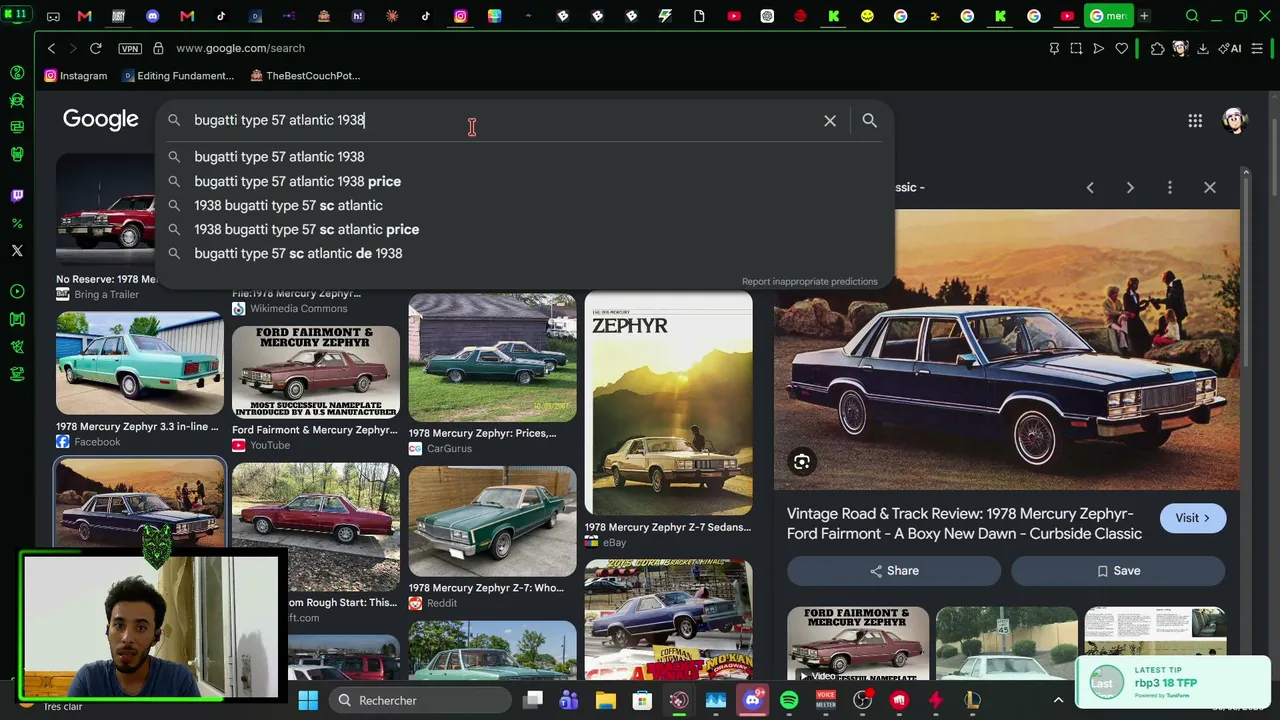Open File Explorer from the taskbar

point(605,700)
